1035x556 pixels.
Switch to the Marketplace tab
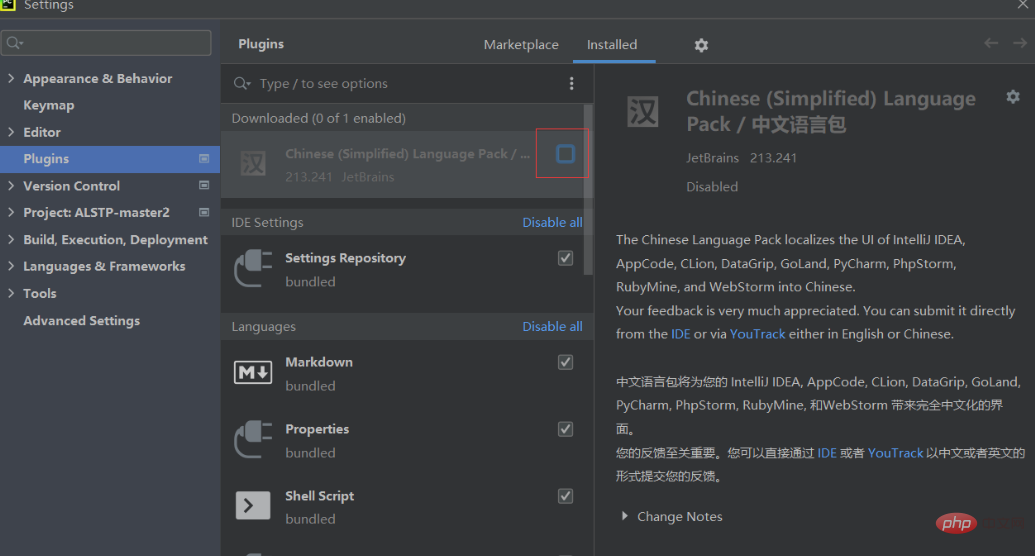pos(521,45)
